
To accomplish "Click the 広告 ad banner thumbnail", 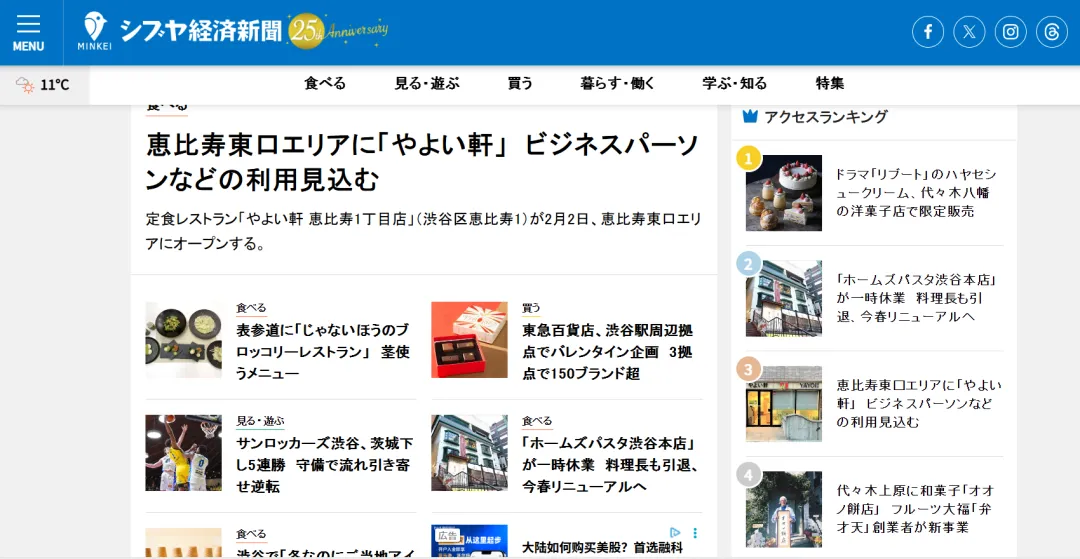I will (469, 542).
